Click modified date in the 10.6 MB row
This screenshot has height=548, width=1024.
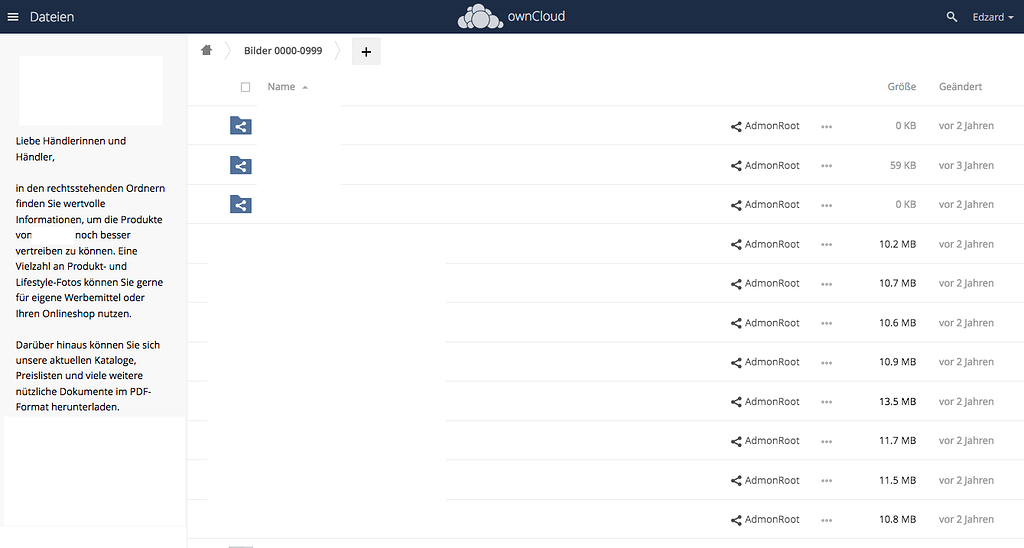[x=966, y=323]
